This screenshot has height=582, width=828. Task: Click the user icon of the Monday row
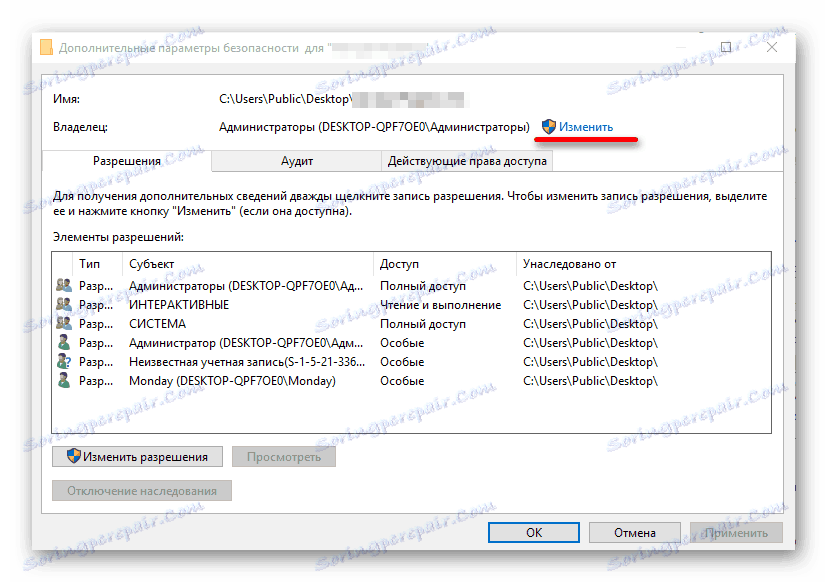pos(64,381)
